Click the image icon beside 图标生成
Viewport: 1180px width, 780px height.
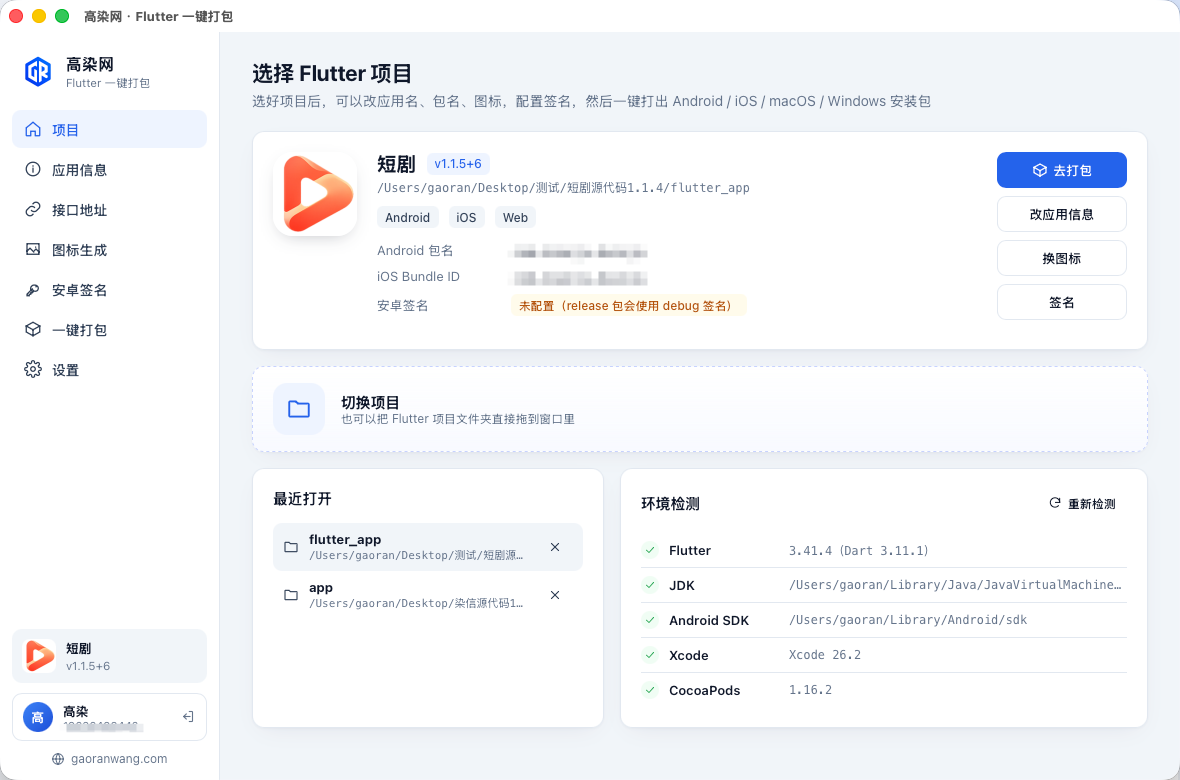pyautogui.click(x=33, y=249)
